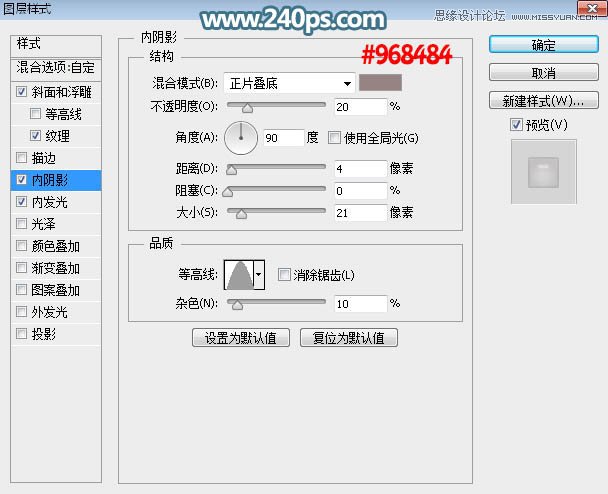The image size is (608, 494).
Task: Enable the 描边 checkbox
Action: click(x=21, y=158)
